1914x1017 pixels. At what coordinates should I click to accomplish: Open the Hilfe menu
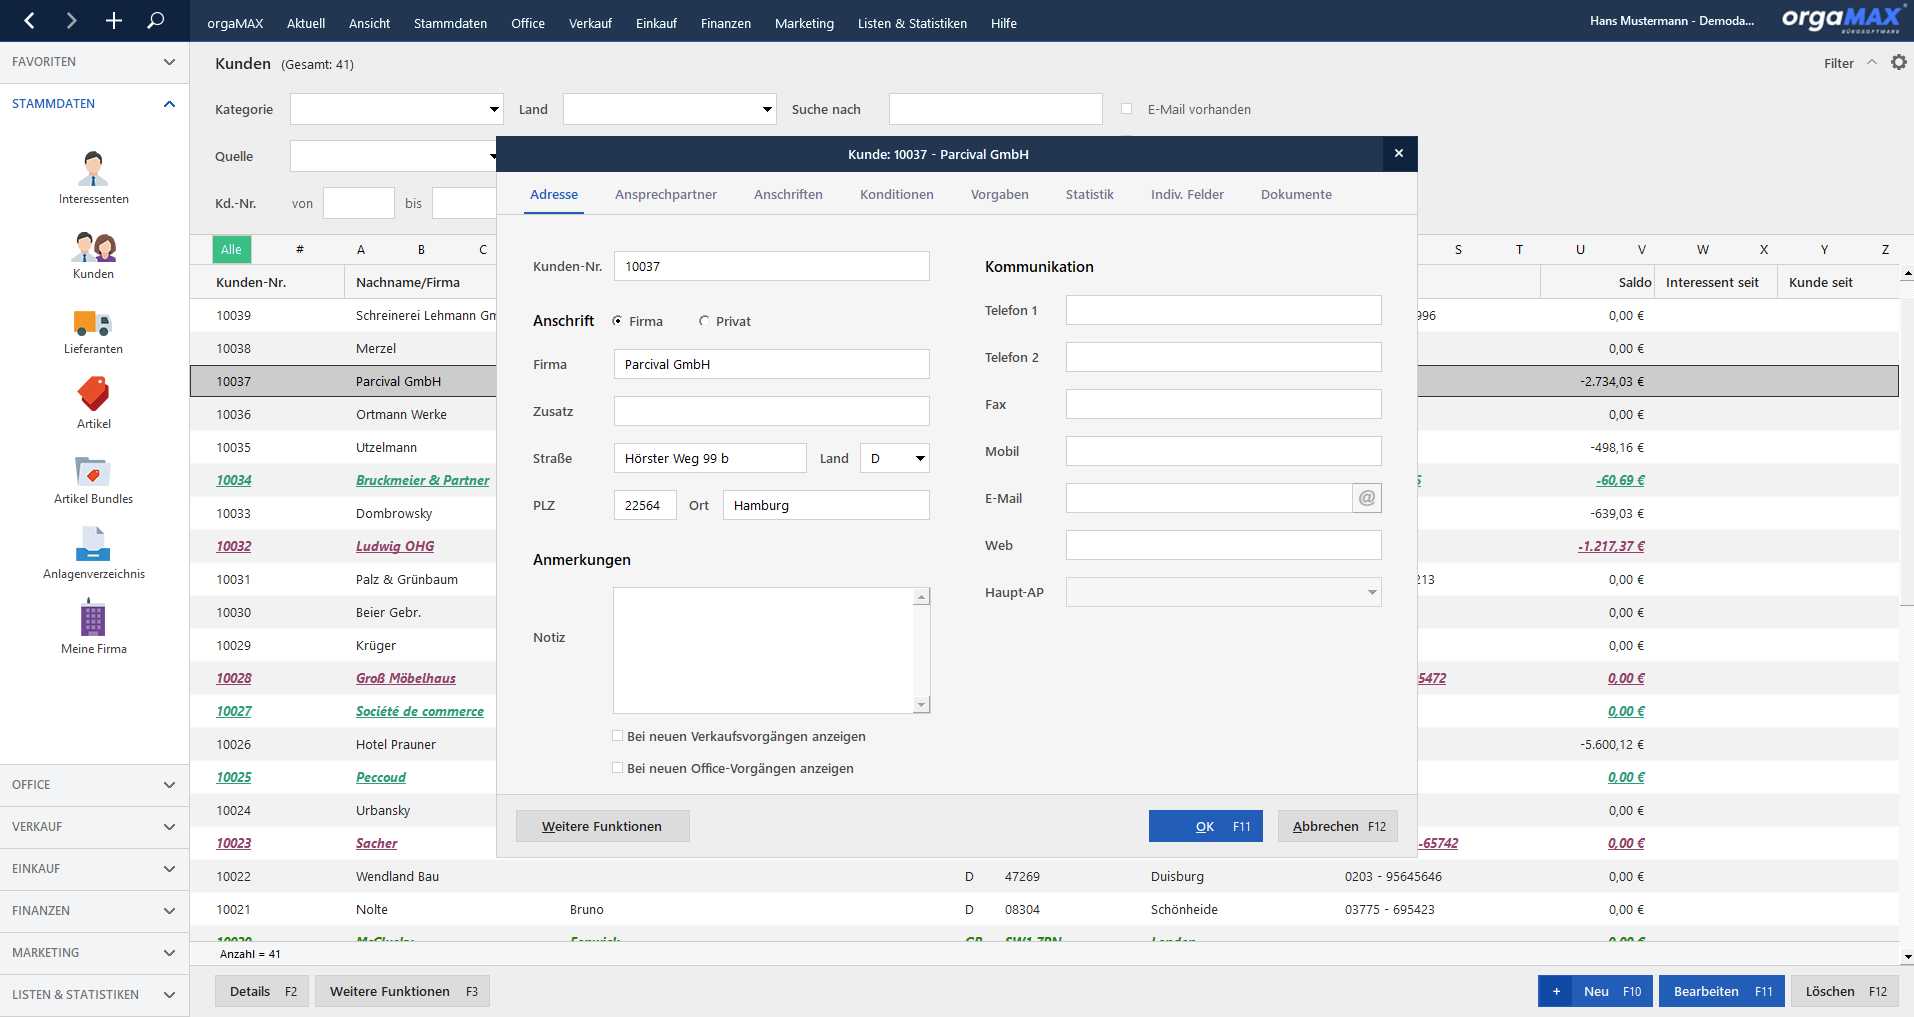coord(1004,23)
